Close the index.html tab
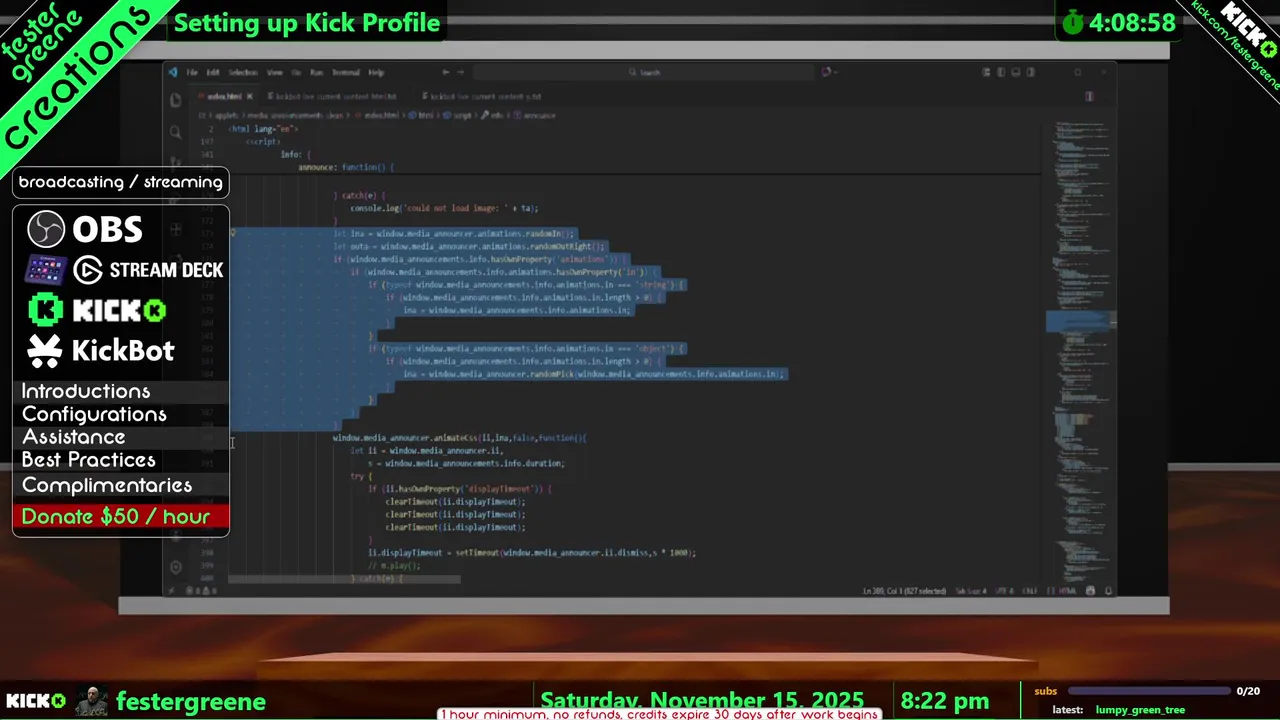1280x720 pixels. [250, 96]
